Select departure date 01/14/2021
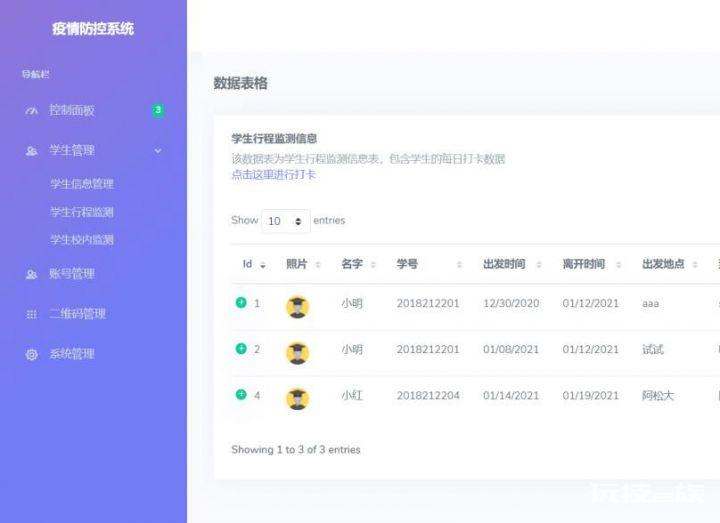Viewport: 720px width, 523px height. point(511,396)
